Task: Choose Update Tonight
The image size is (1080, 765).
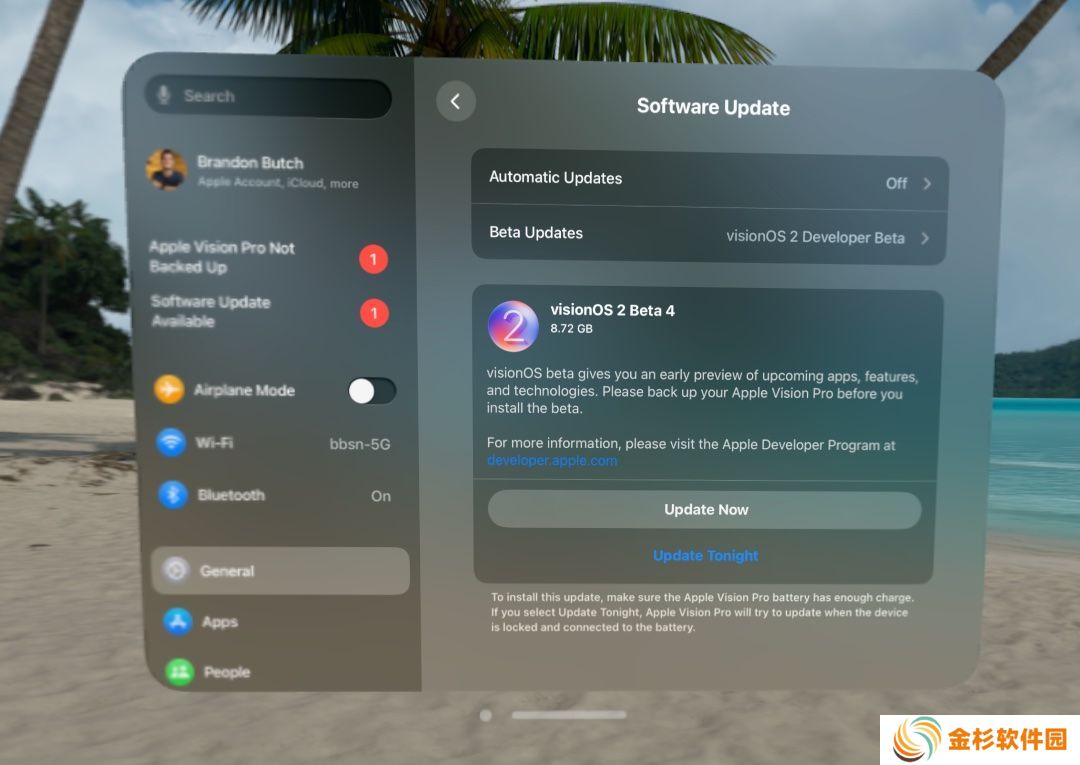Action: click(x=705, y=555)
